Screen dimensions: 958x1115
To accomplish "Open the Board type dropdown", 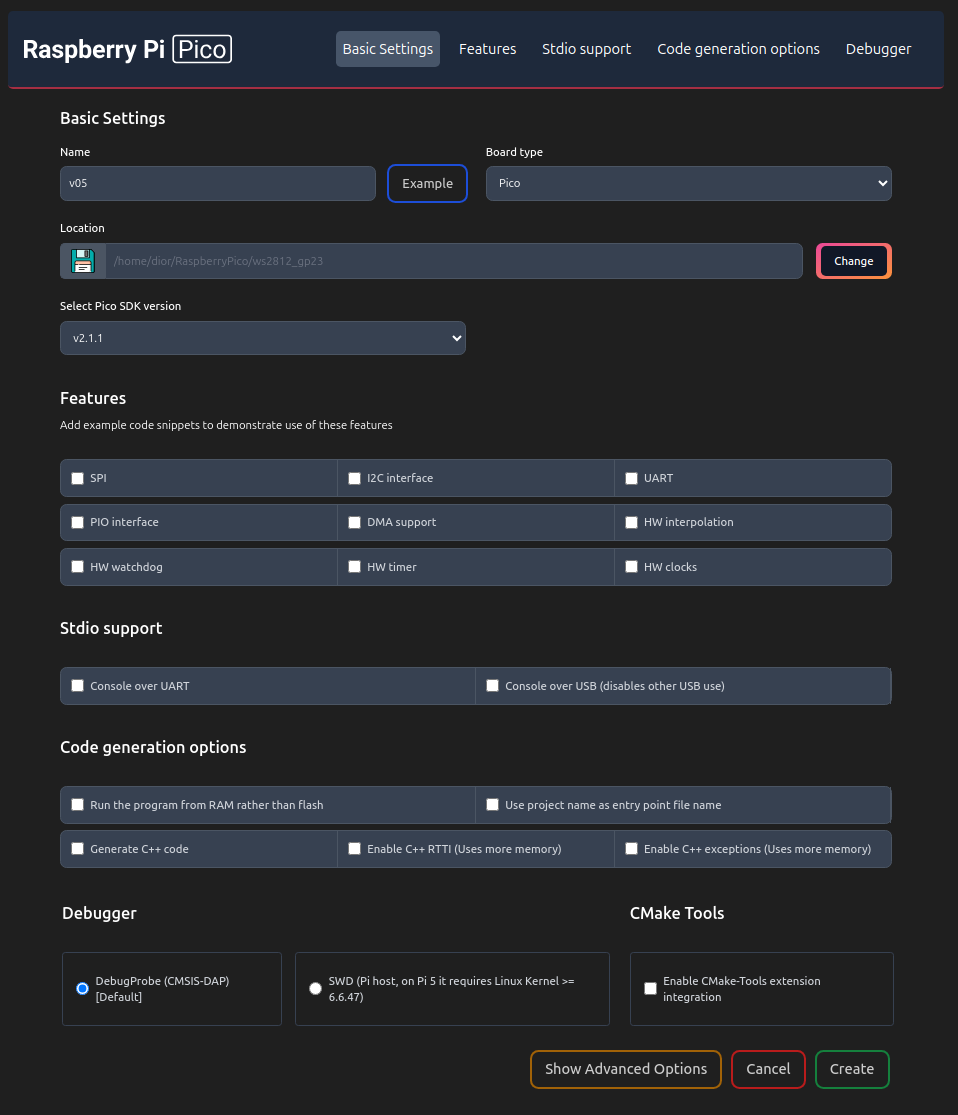I will tap(688, 183).
